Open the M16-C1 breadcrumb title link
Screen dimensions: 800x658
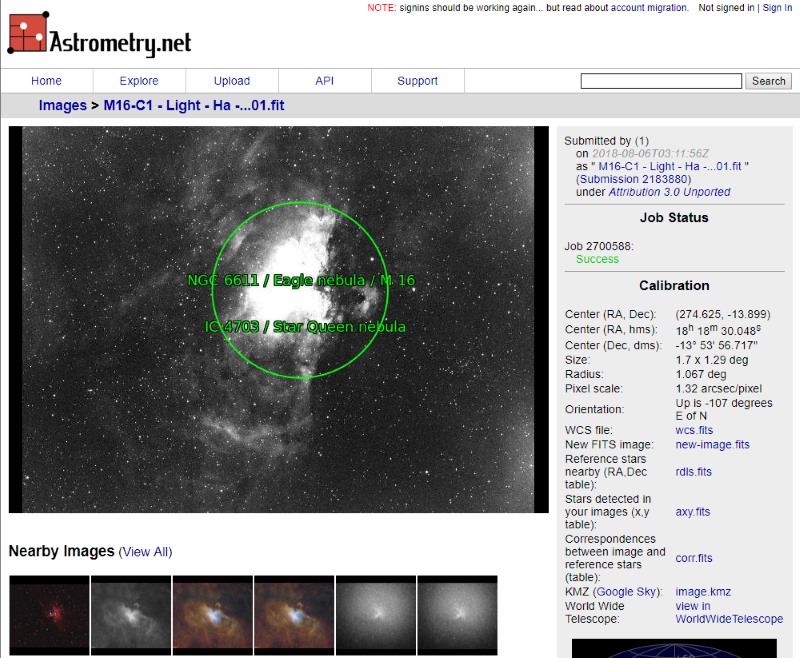[194, 106]
